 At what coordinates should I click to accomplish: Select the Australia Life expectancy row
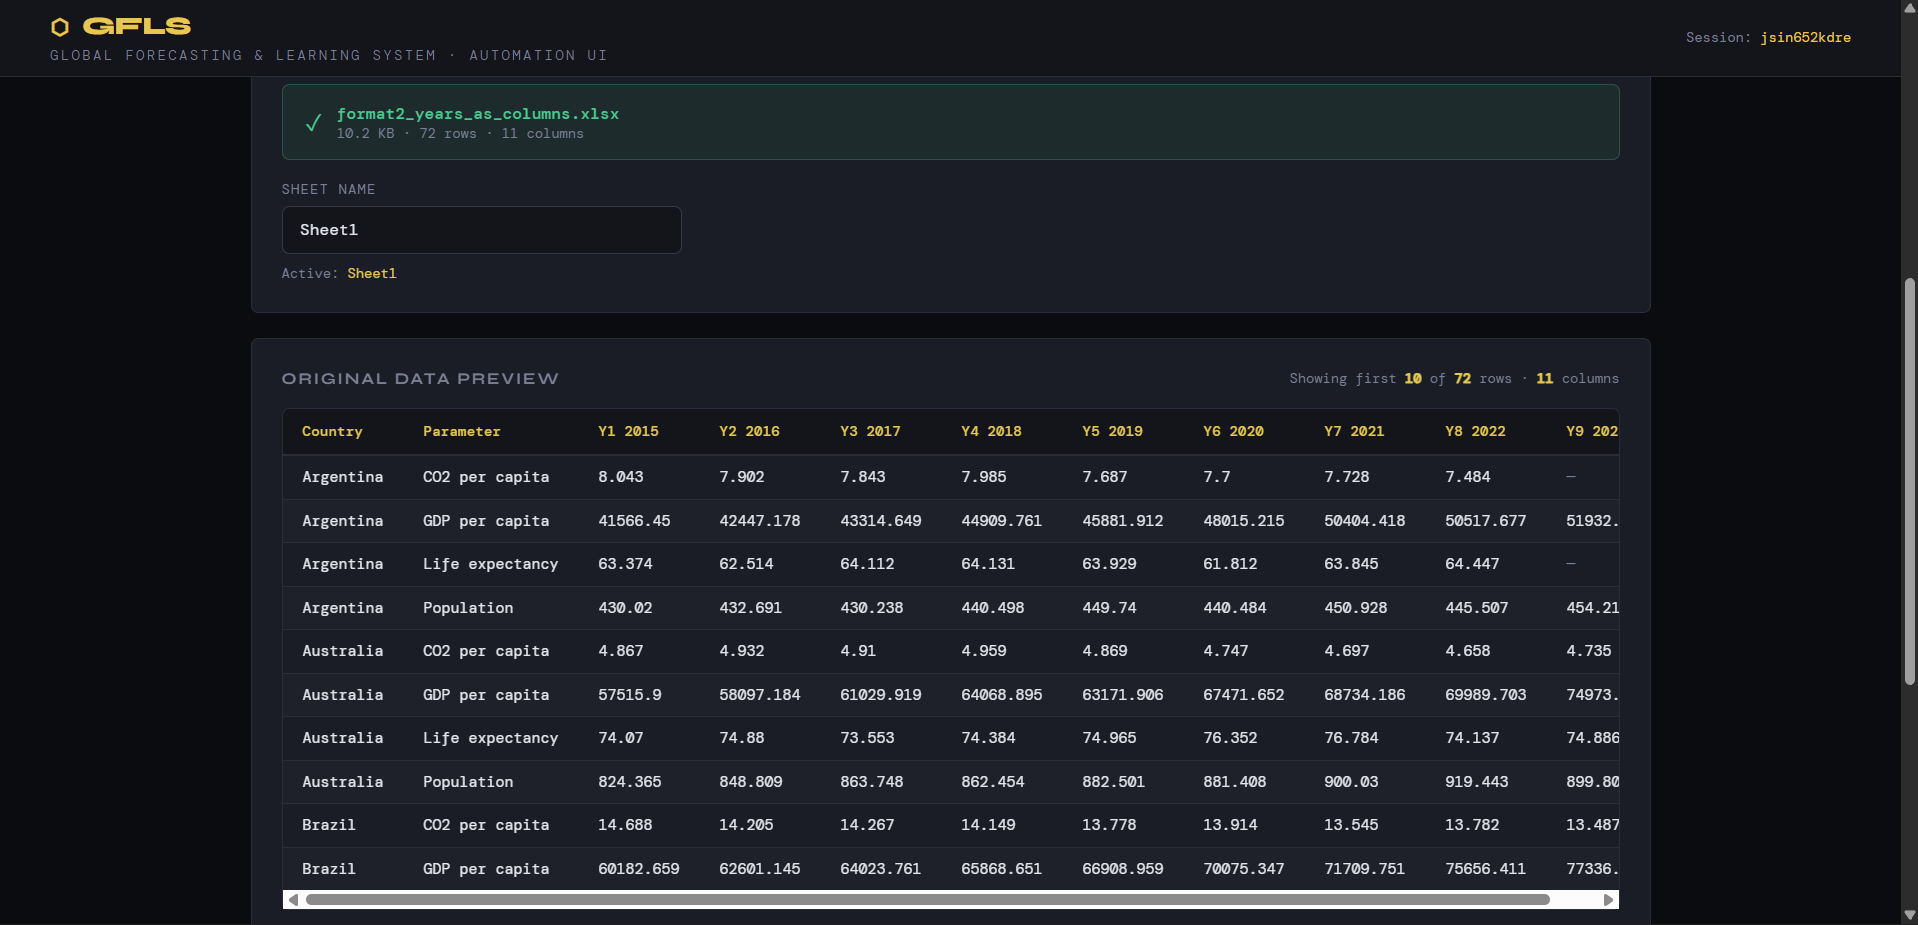coord(950,738)
